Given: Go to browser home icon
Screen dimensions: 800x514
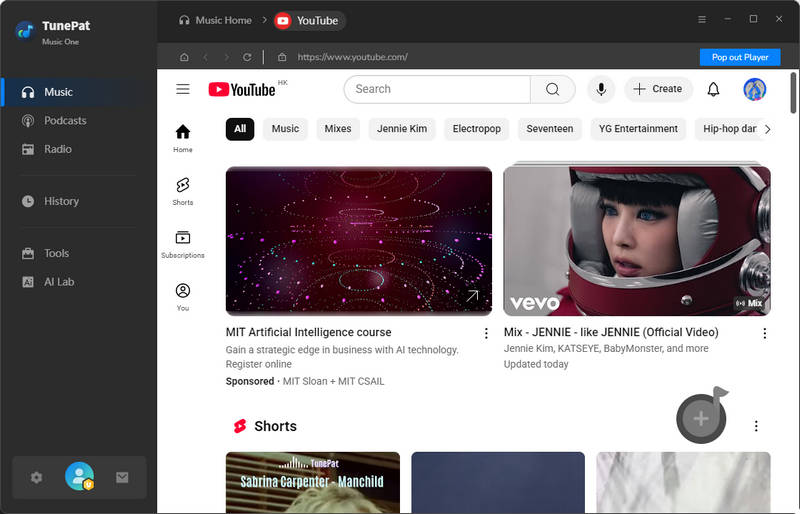Looking at the screenshot, I should [184, 57].
